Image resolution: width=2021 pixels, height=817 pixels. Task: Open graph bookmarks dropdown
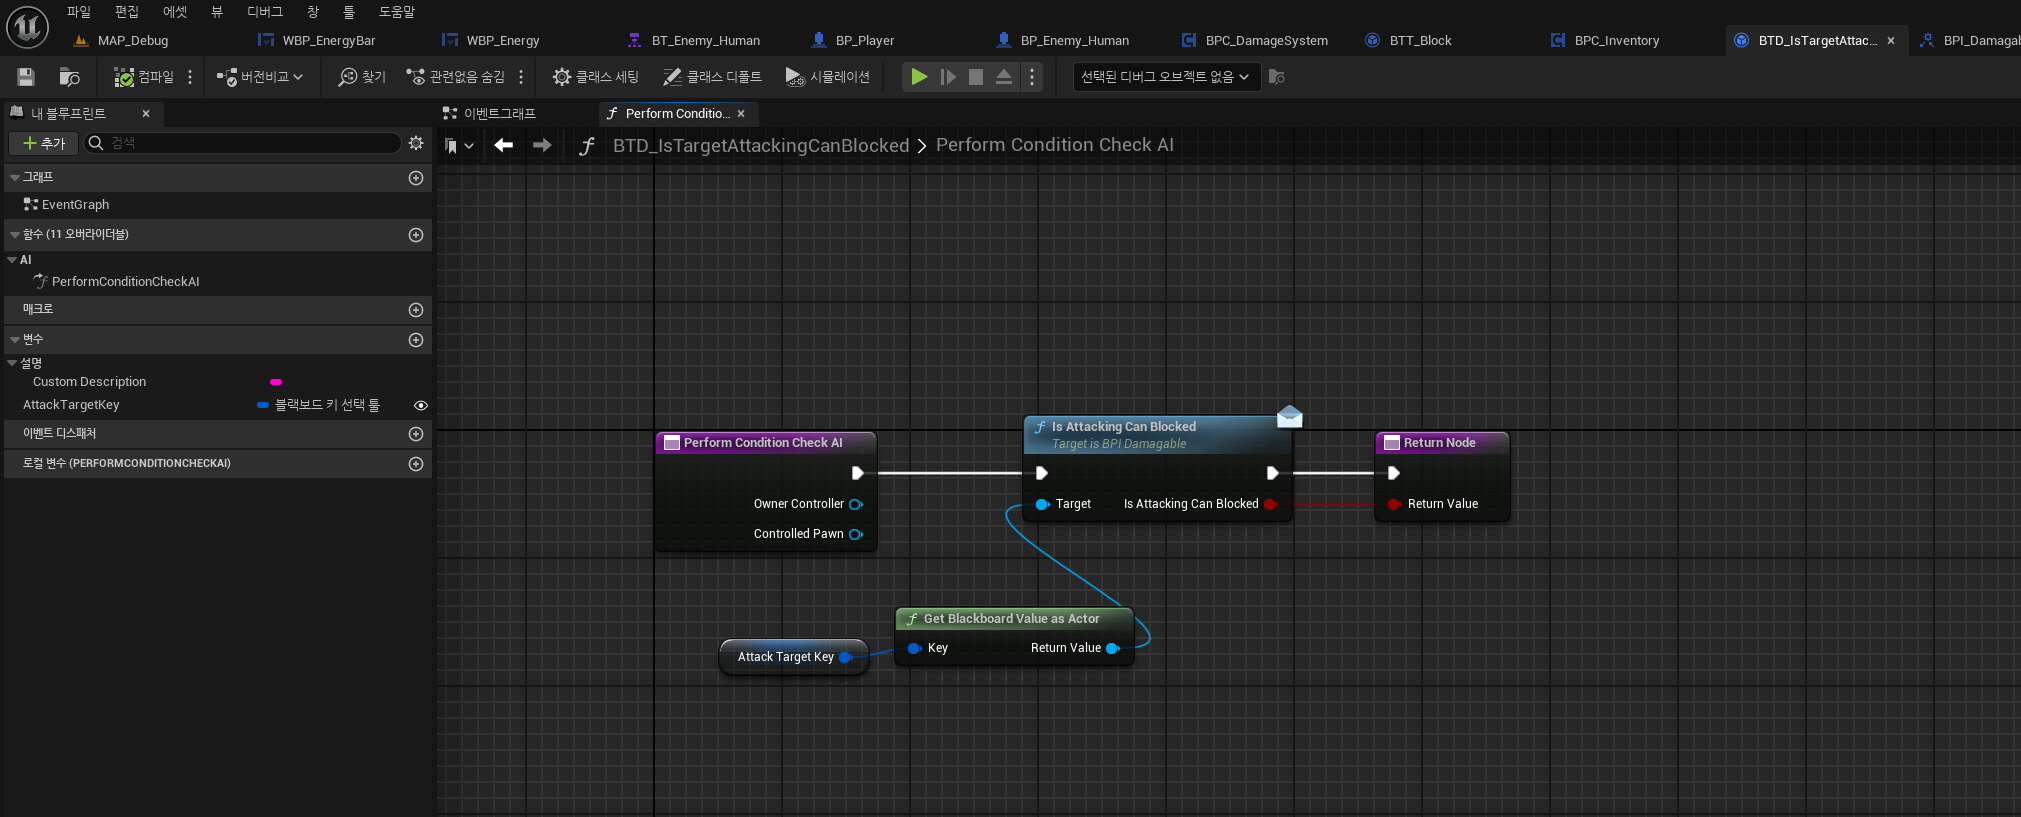(458, 146)
